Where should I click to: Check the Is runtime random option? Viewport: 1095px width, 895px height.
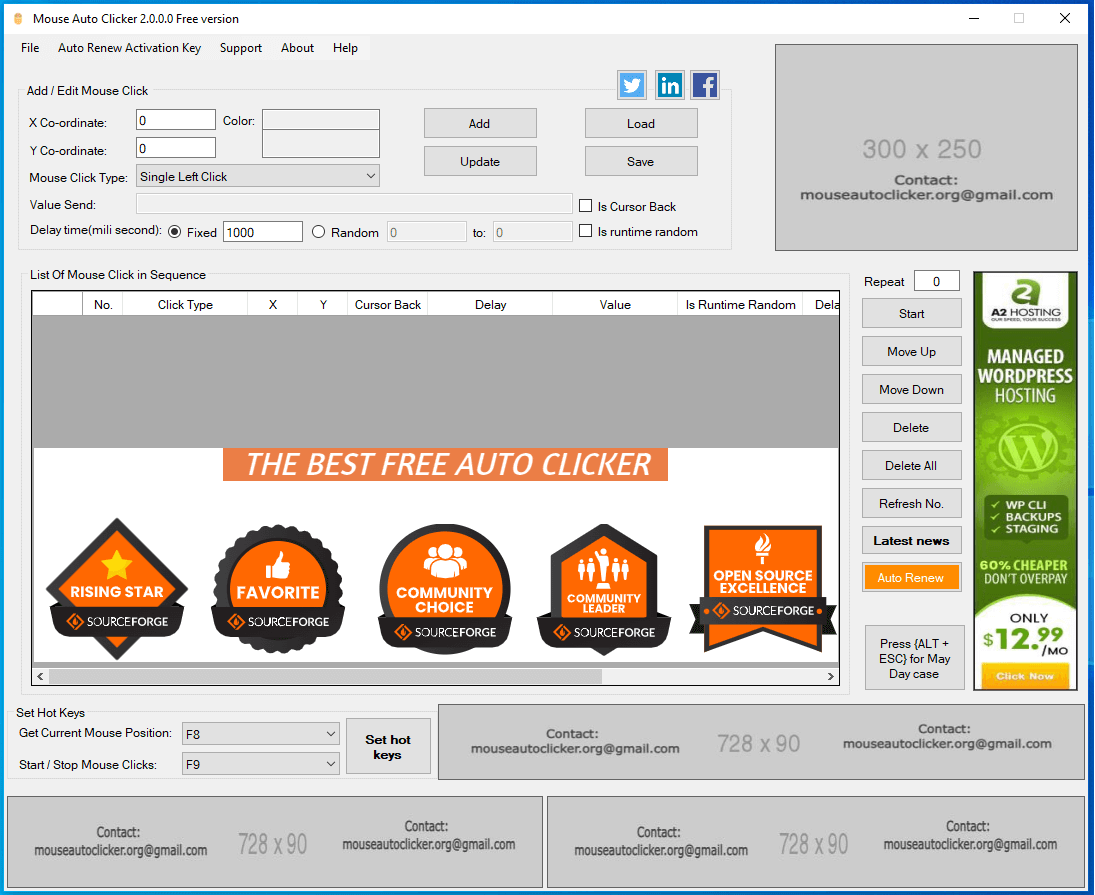tap(585, 231)
